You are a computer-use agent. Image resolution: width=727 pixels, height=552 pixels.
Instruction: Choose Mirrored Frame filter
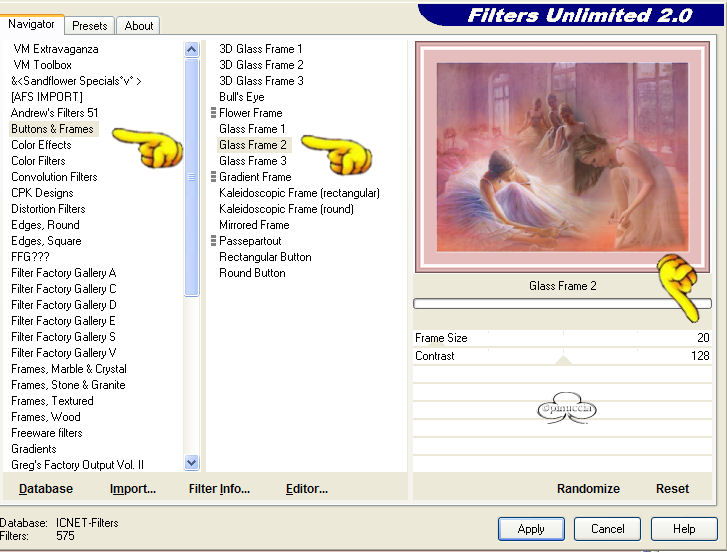254,225
